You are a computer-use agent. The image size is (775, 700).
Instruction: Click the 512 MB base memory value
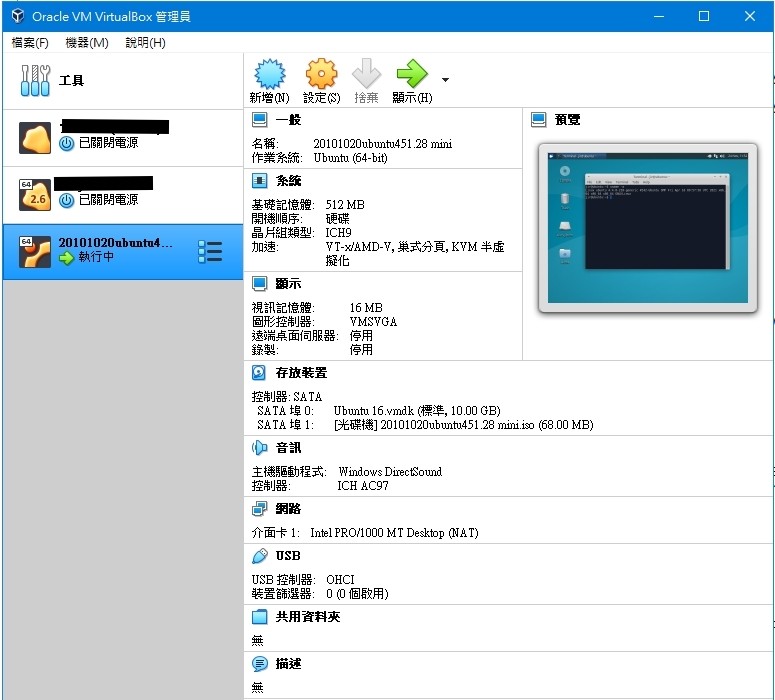[x=345, y=205]
